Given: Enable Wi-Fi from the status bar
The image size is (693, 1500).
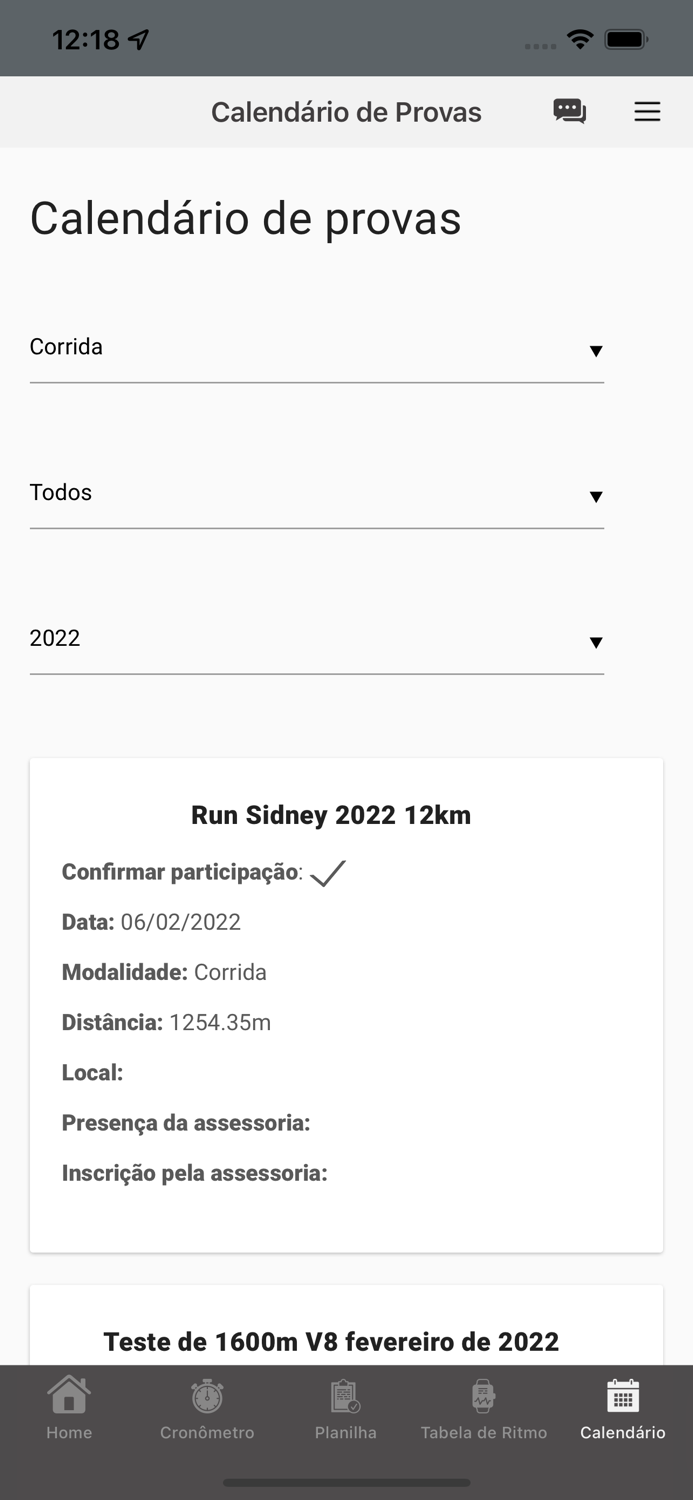Looking at the screenshot, I should (x=581, y=38).
